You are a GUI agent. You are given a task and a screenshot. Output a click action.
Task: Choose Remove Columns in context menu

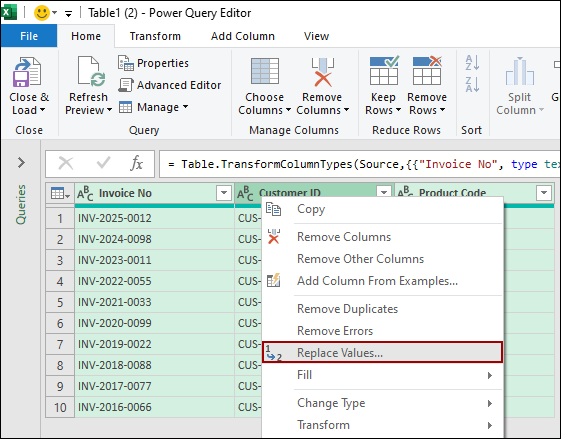(x=382, y=237)
